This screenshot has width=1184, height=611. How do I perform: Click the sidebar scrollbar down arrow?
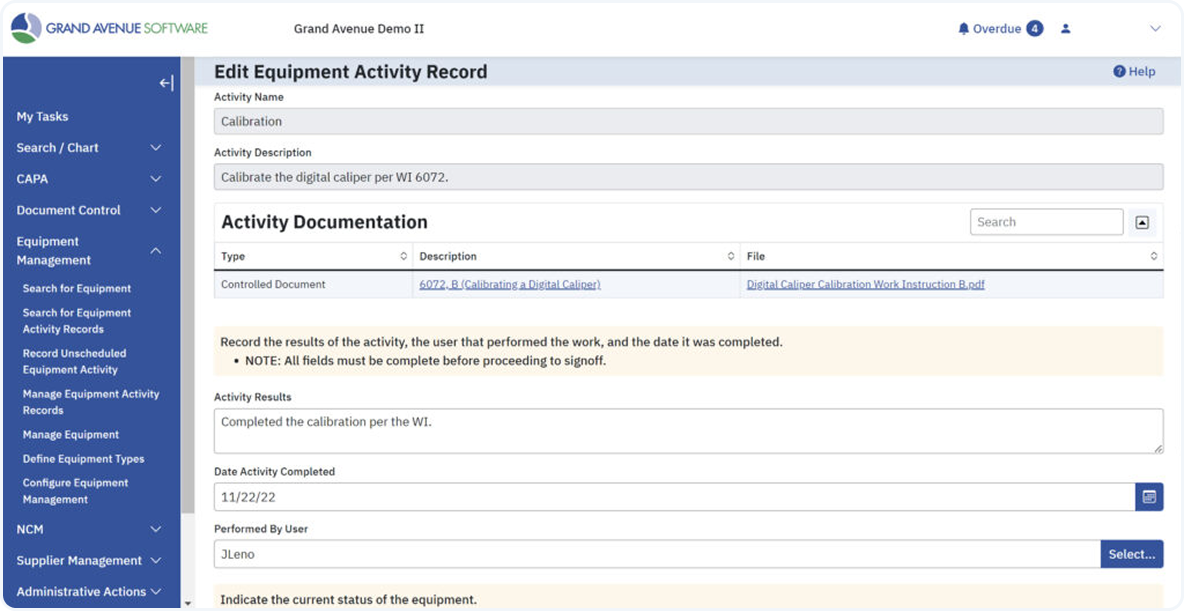[187, 603]
